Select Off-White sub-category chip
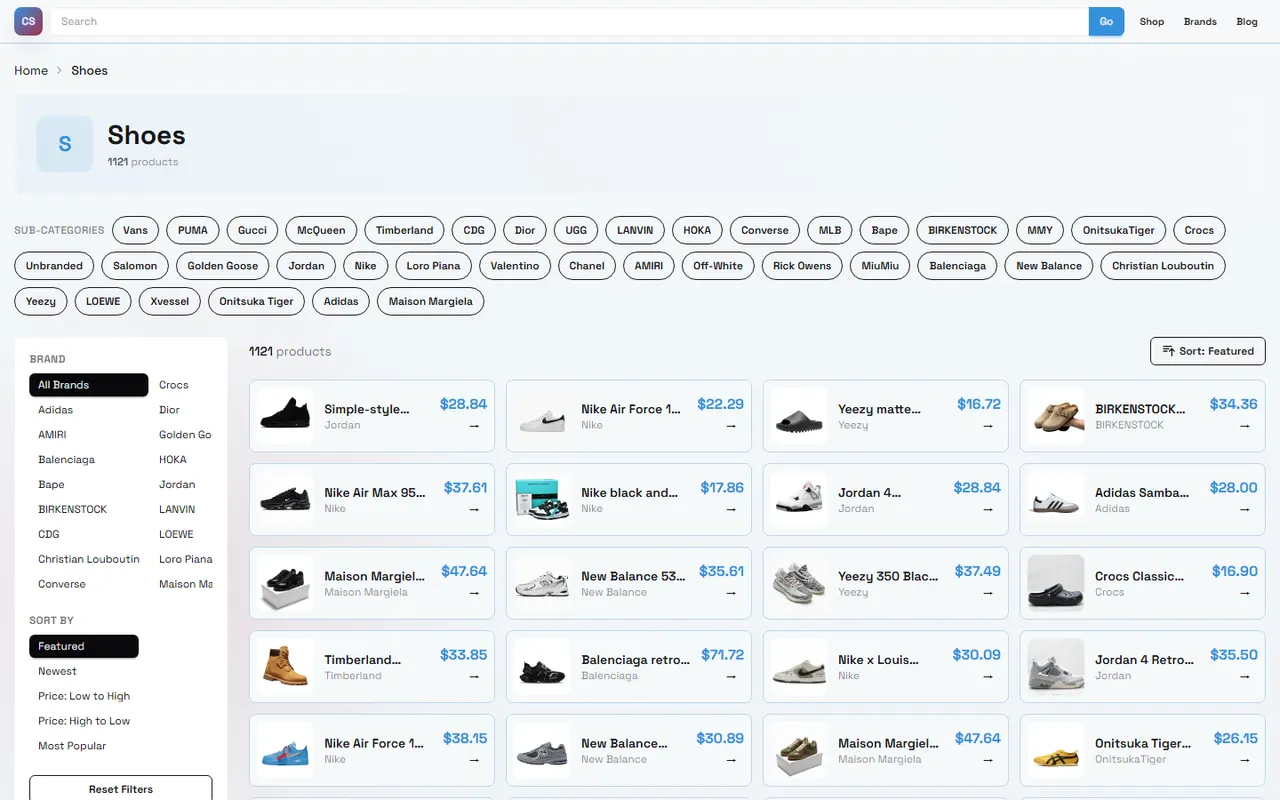Viewport: 1280px width, 800px height. point(718,266)
